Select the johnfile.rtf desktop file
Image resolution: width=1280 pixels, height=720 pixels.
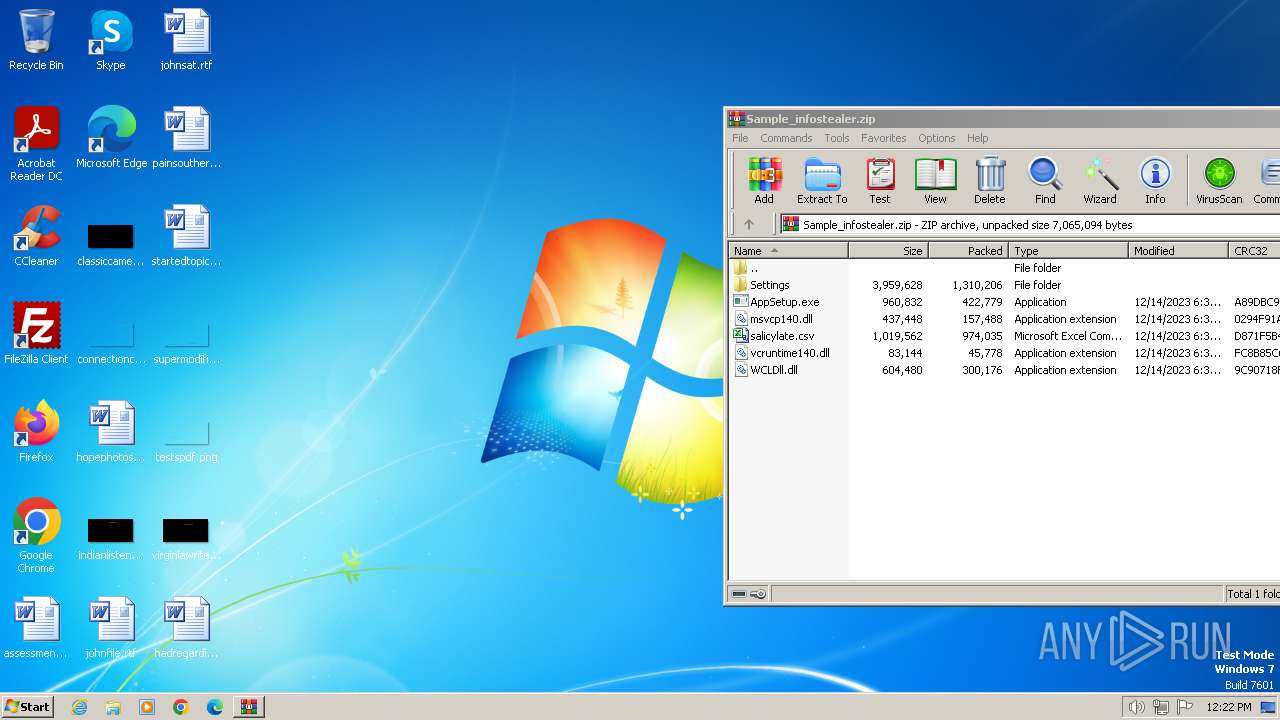pos(111,628)
